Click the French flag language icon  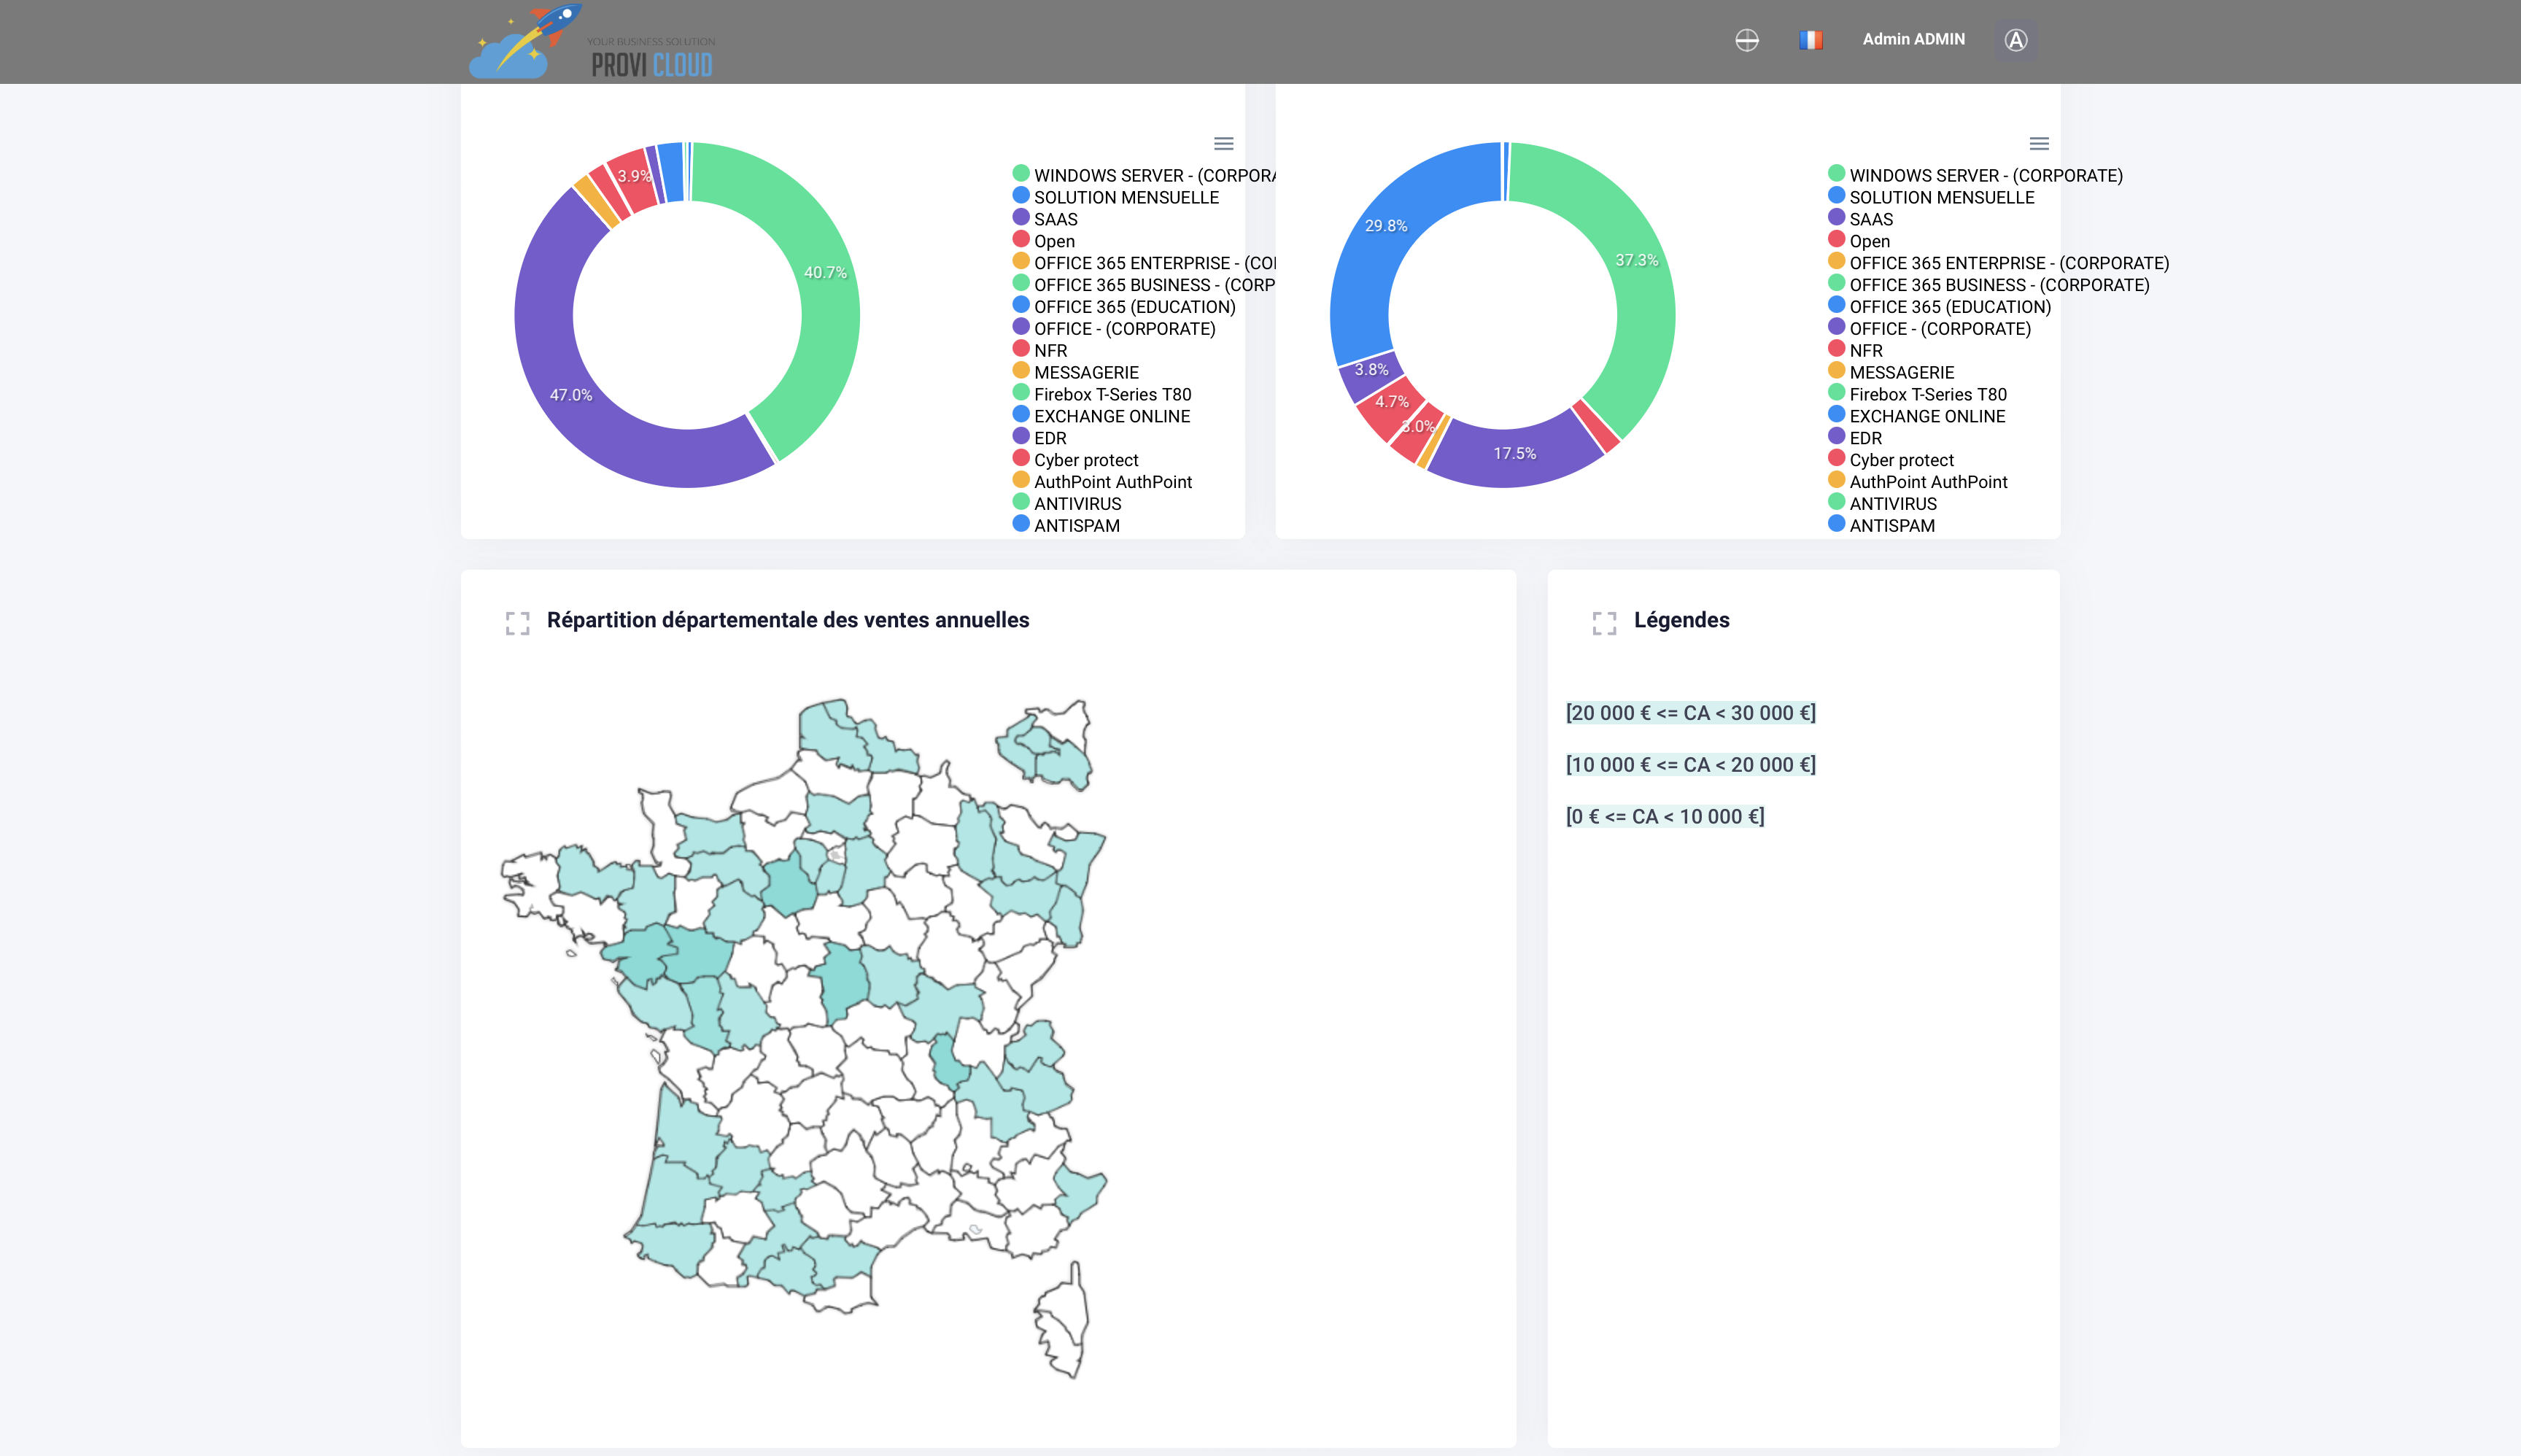point(1810,40)
